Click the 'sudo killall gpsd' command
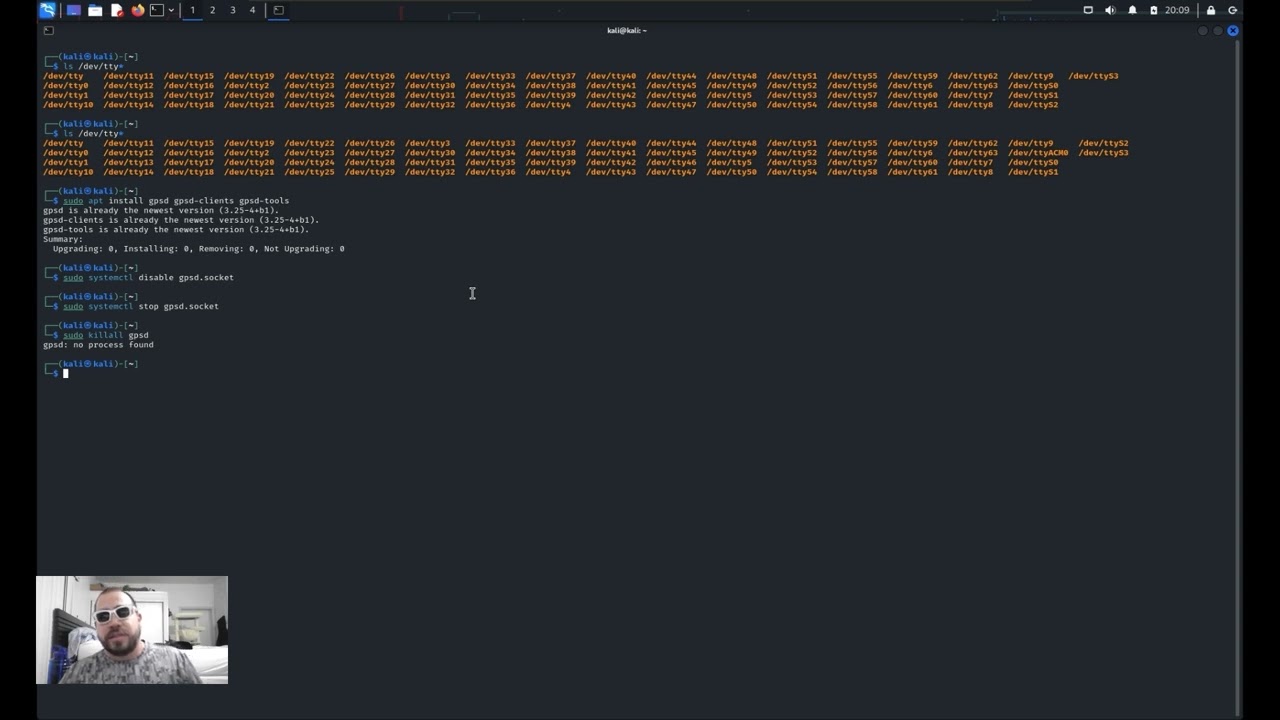The height and width of the screenshot is (720, 1280). (x=105, y=335)
